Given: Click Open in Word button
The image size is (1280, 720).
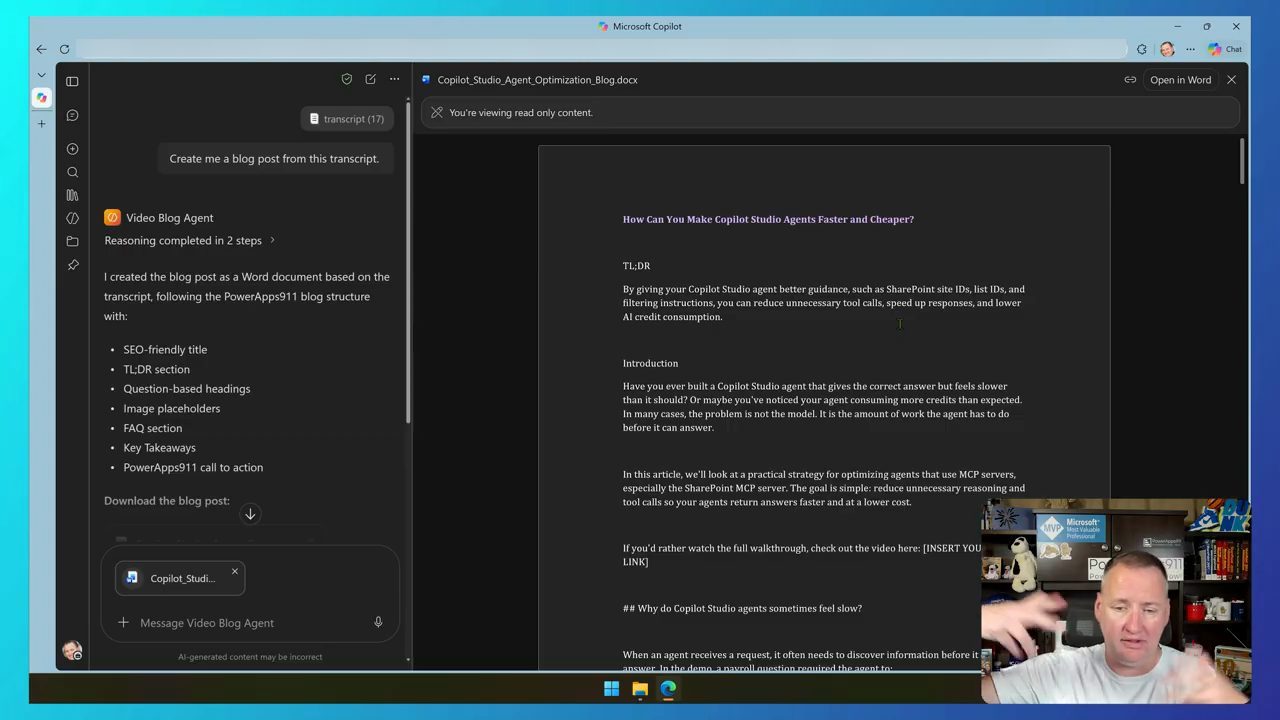Looking at the screenshot, I should click(1180, 80).
